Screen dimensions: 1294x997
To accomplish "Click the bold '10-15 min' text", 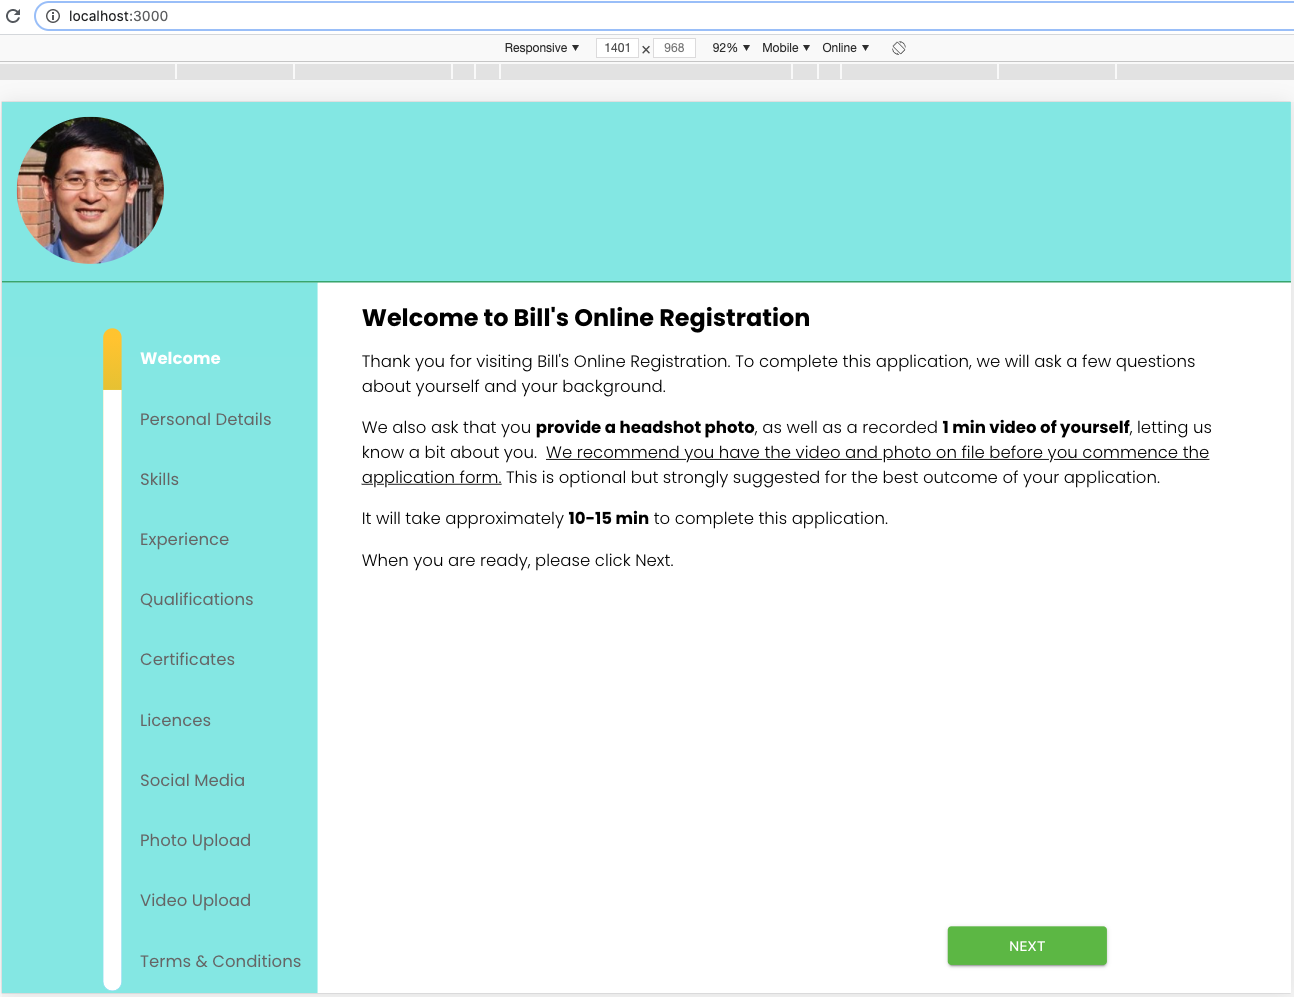I will pos(608,518).
